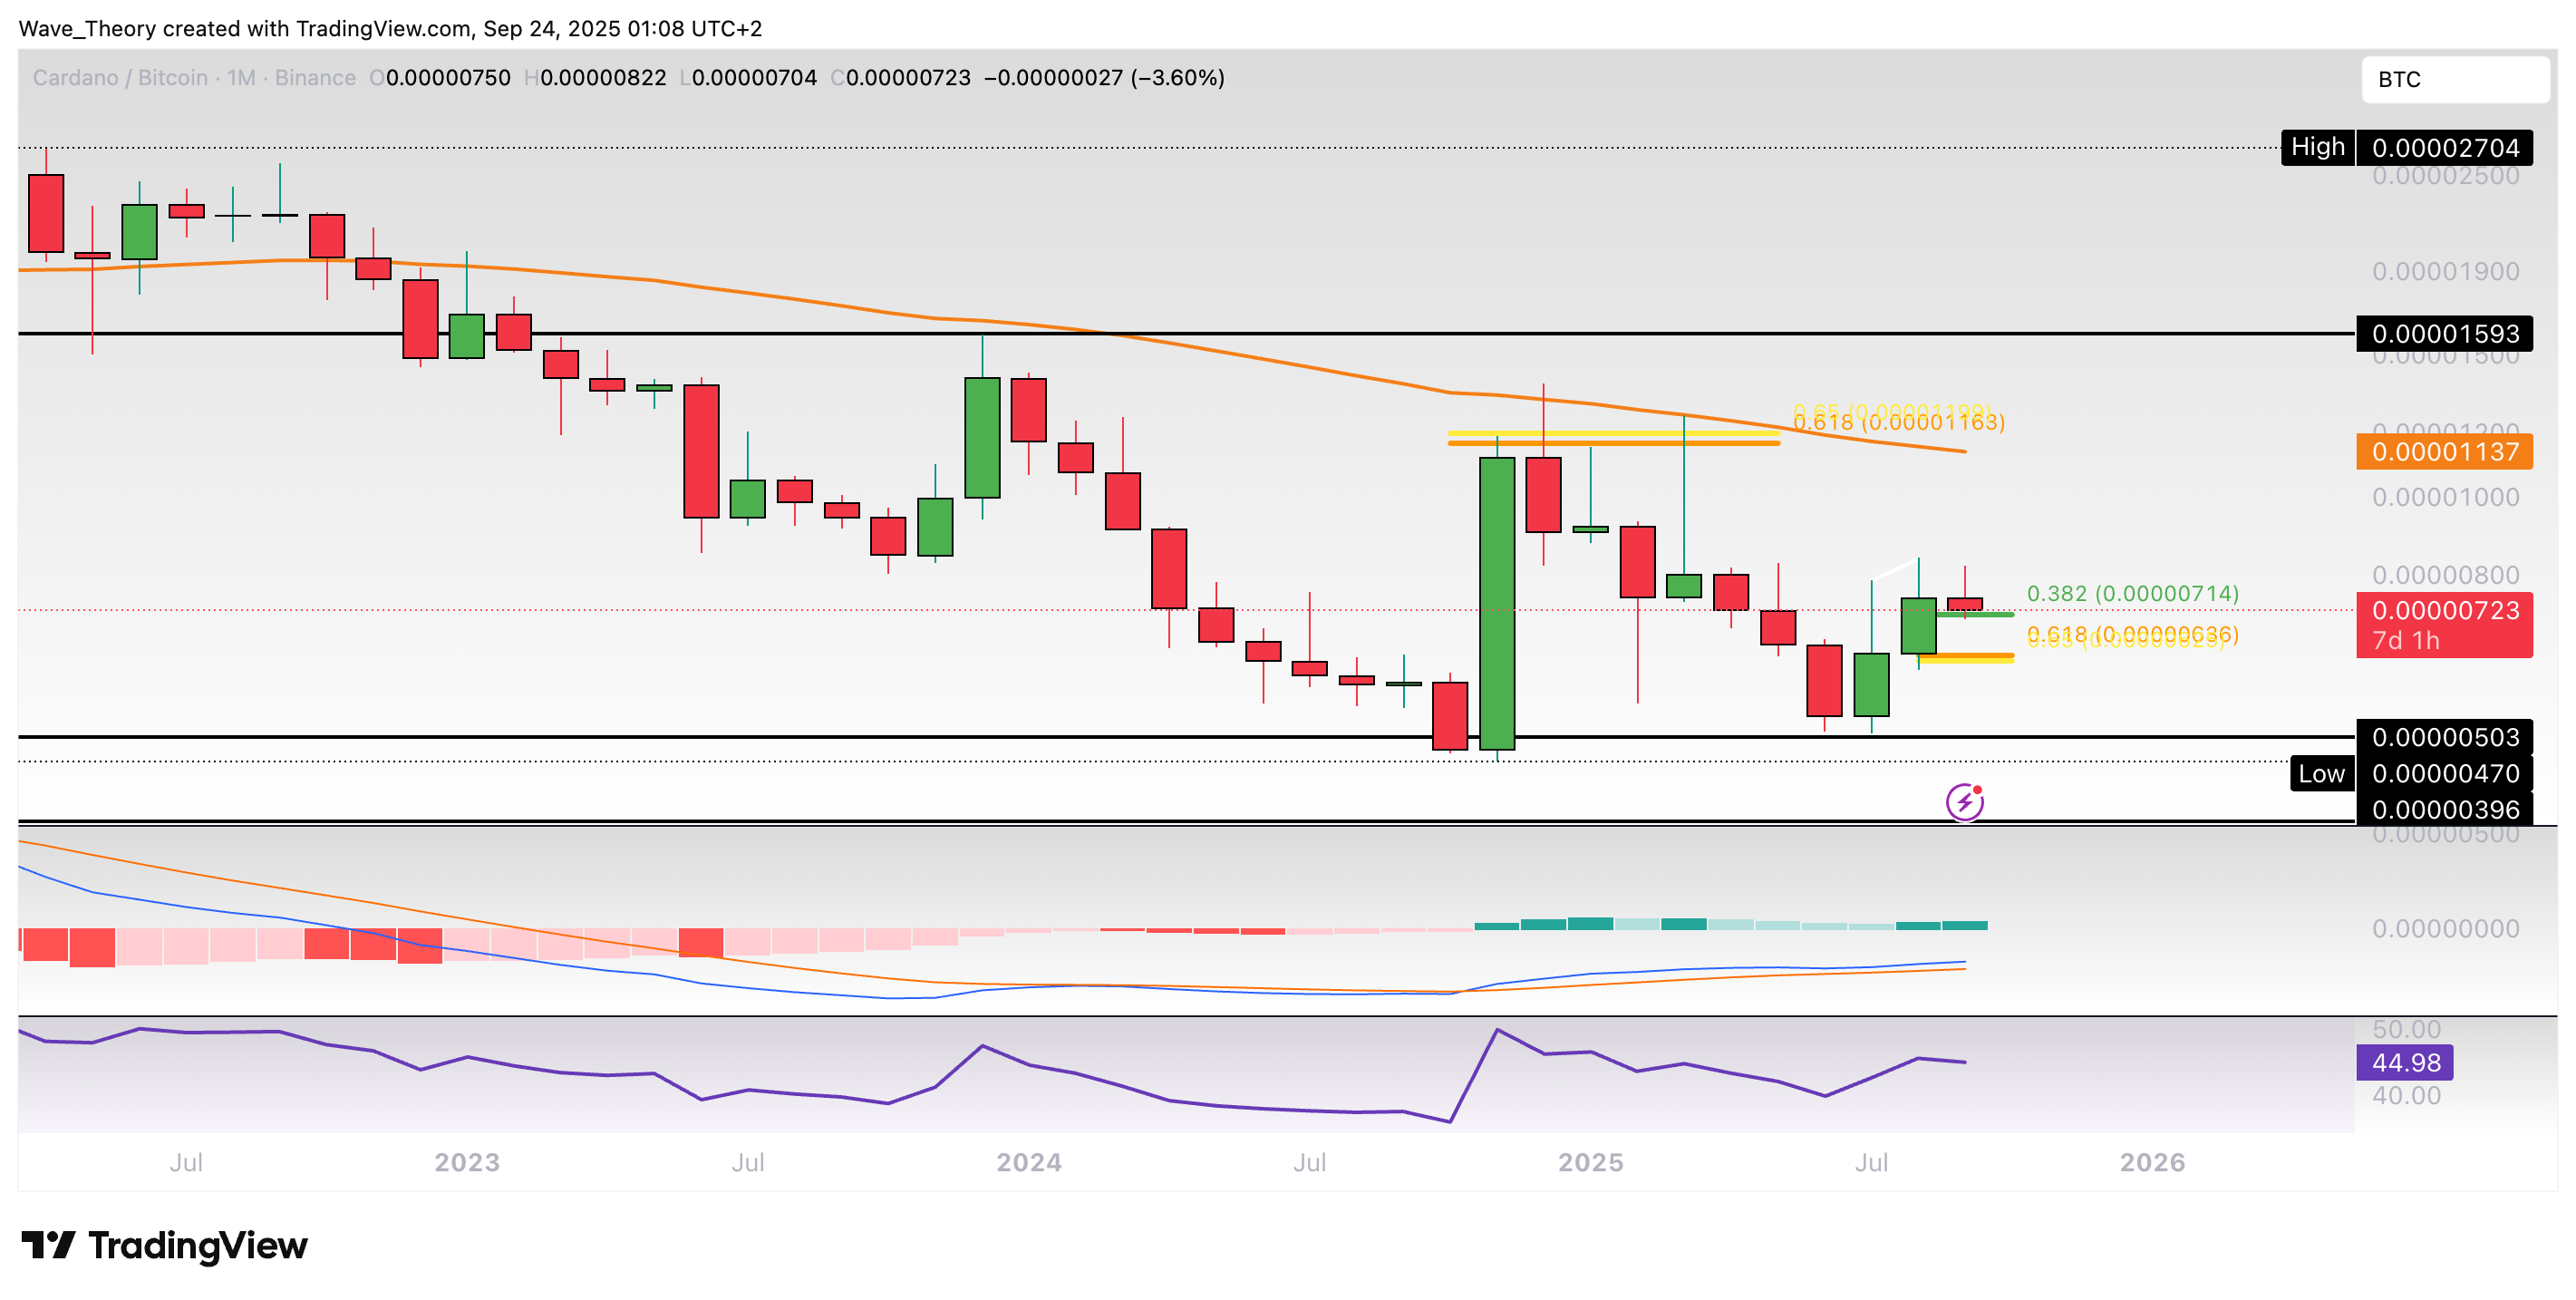Click the 0.382 Fibonacci level label
Image resolution: width=2576 pixels, height=1300 pixels.
click(2131, 594)
